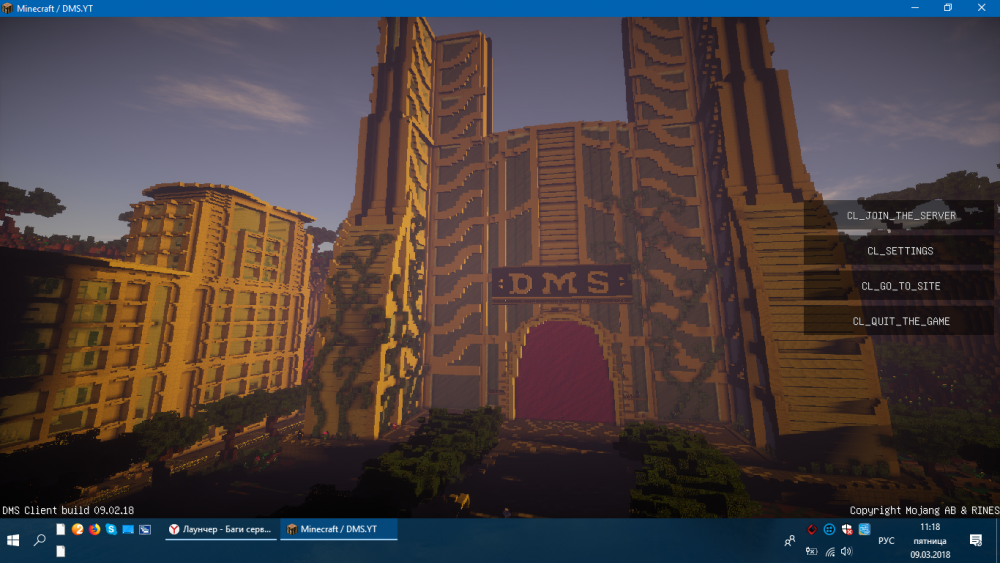Image resolution: width=1000 pixels, height=563 pixels.
Task: Open the Action Center notifications icon
Action: point(976,541)
